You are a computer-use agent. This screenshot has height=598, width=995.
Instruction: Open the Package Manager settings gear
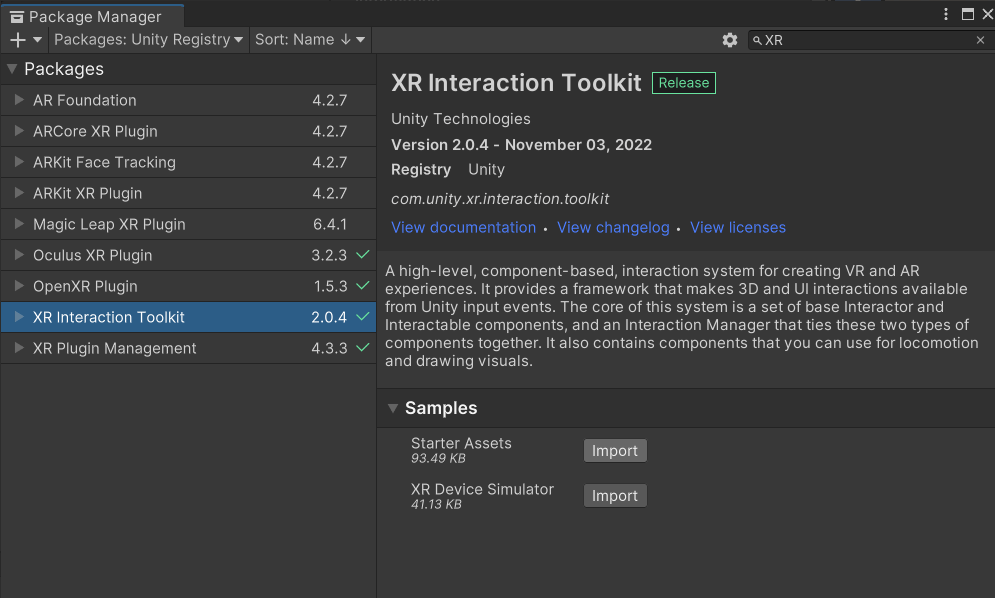click(730, 40)
